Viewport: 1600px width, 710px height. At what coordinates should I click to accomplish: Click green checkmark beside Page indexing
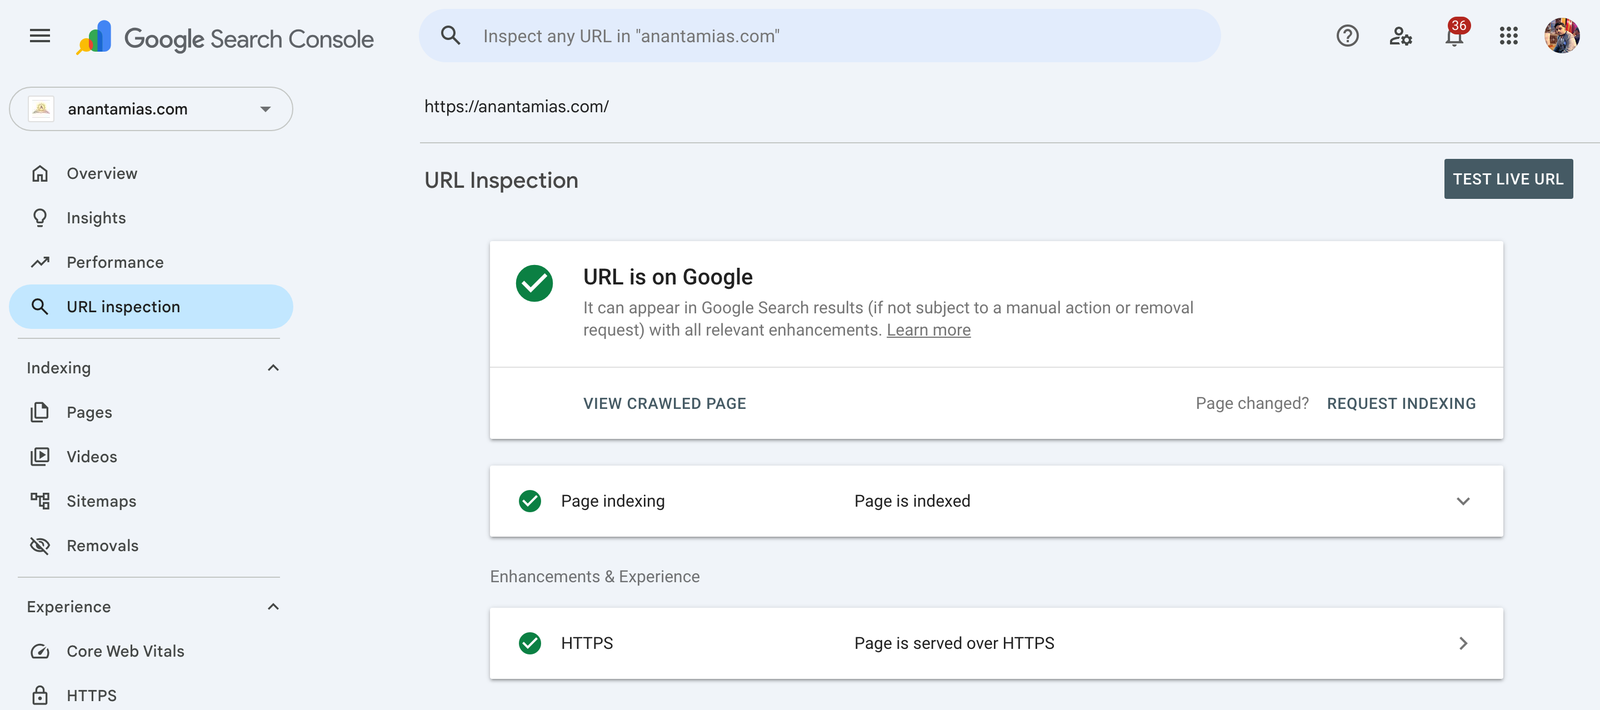click(530, 501)
